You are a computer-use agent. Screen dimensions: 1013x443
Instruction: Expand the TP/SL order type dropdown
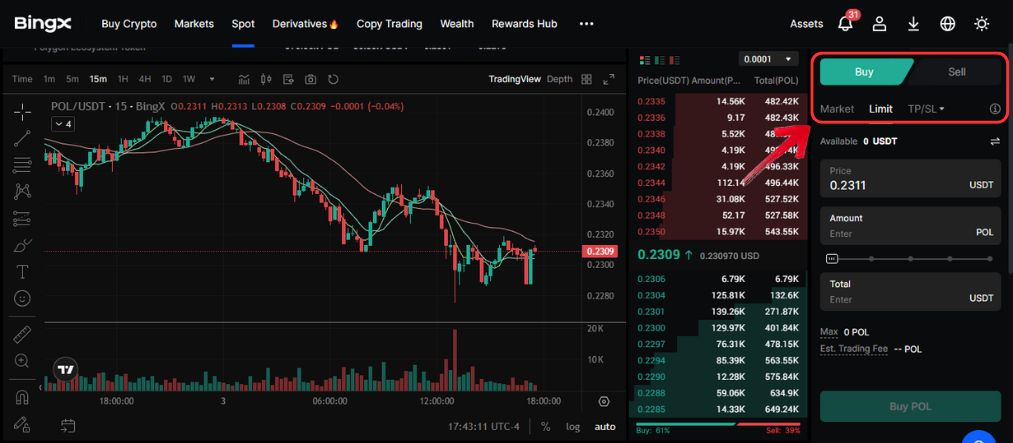pyautogui.click(x=926, y=109)
